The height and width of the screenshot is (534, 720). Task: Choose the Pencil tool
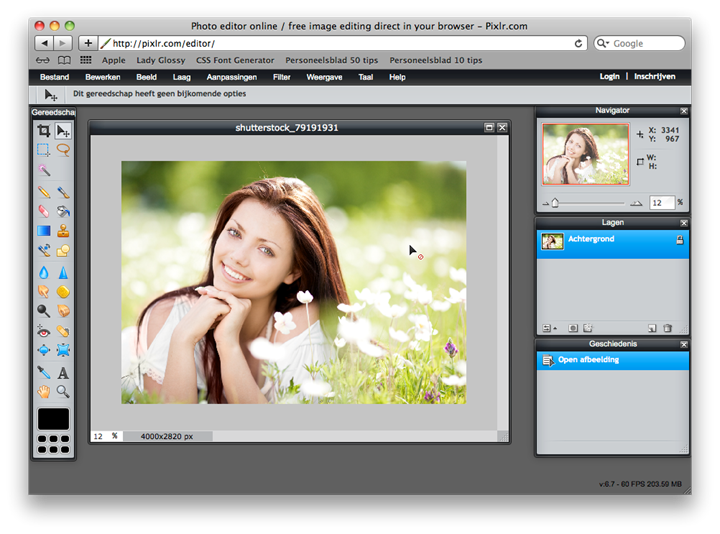point(43,191)
